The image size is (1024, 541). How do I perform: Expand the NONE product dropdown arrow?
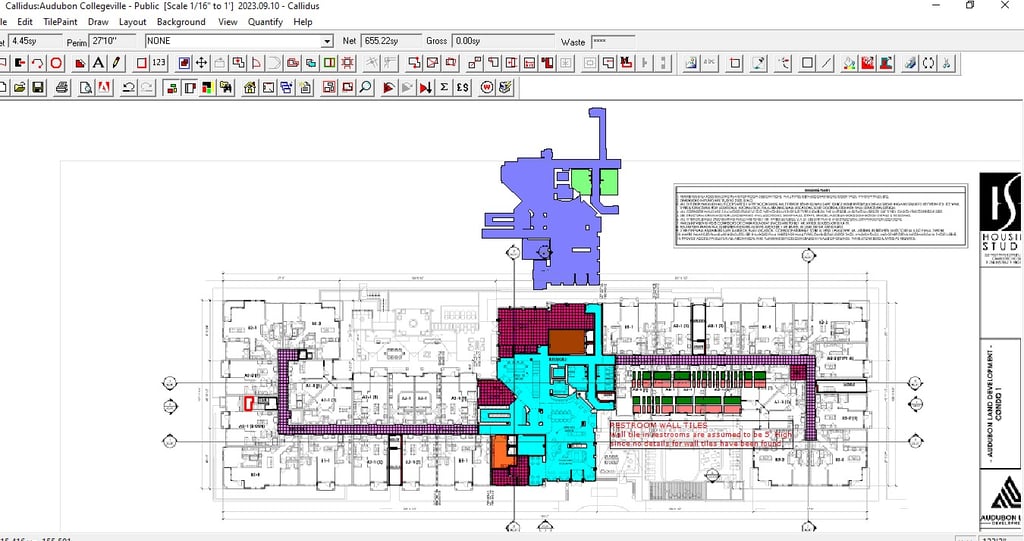coord(327,41)
